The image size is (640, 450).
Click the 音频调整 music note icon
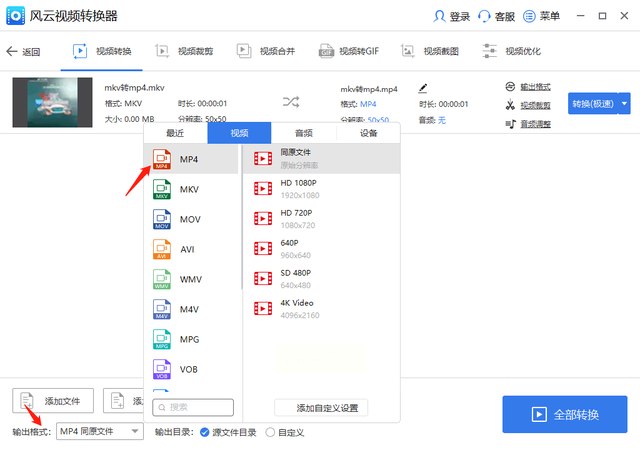[x=510, y=124]
